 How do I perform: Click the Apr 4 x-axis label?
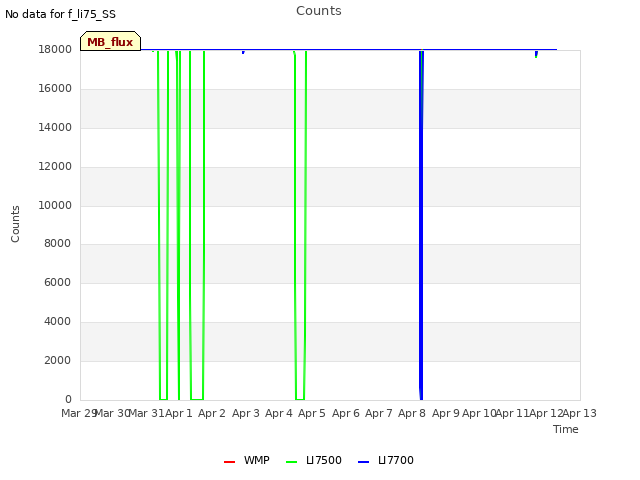tap(279, 413)
